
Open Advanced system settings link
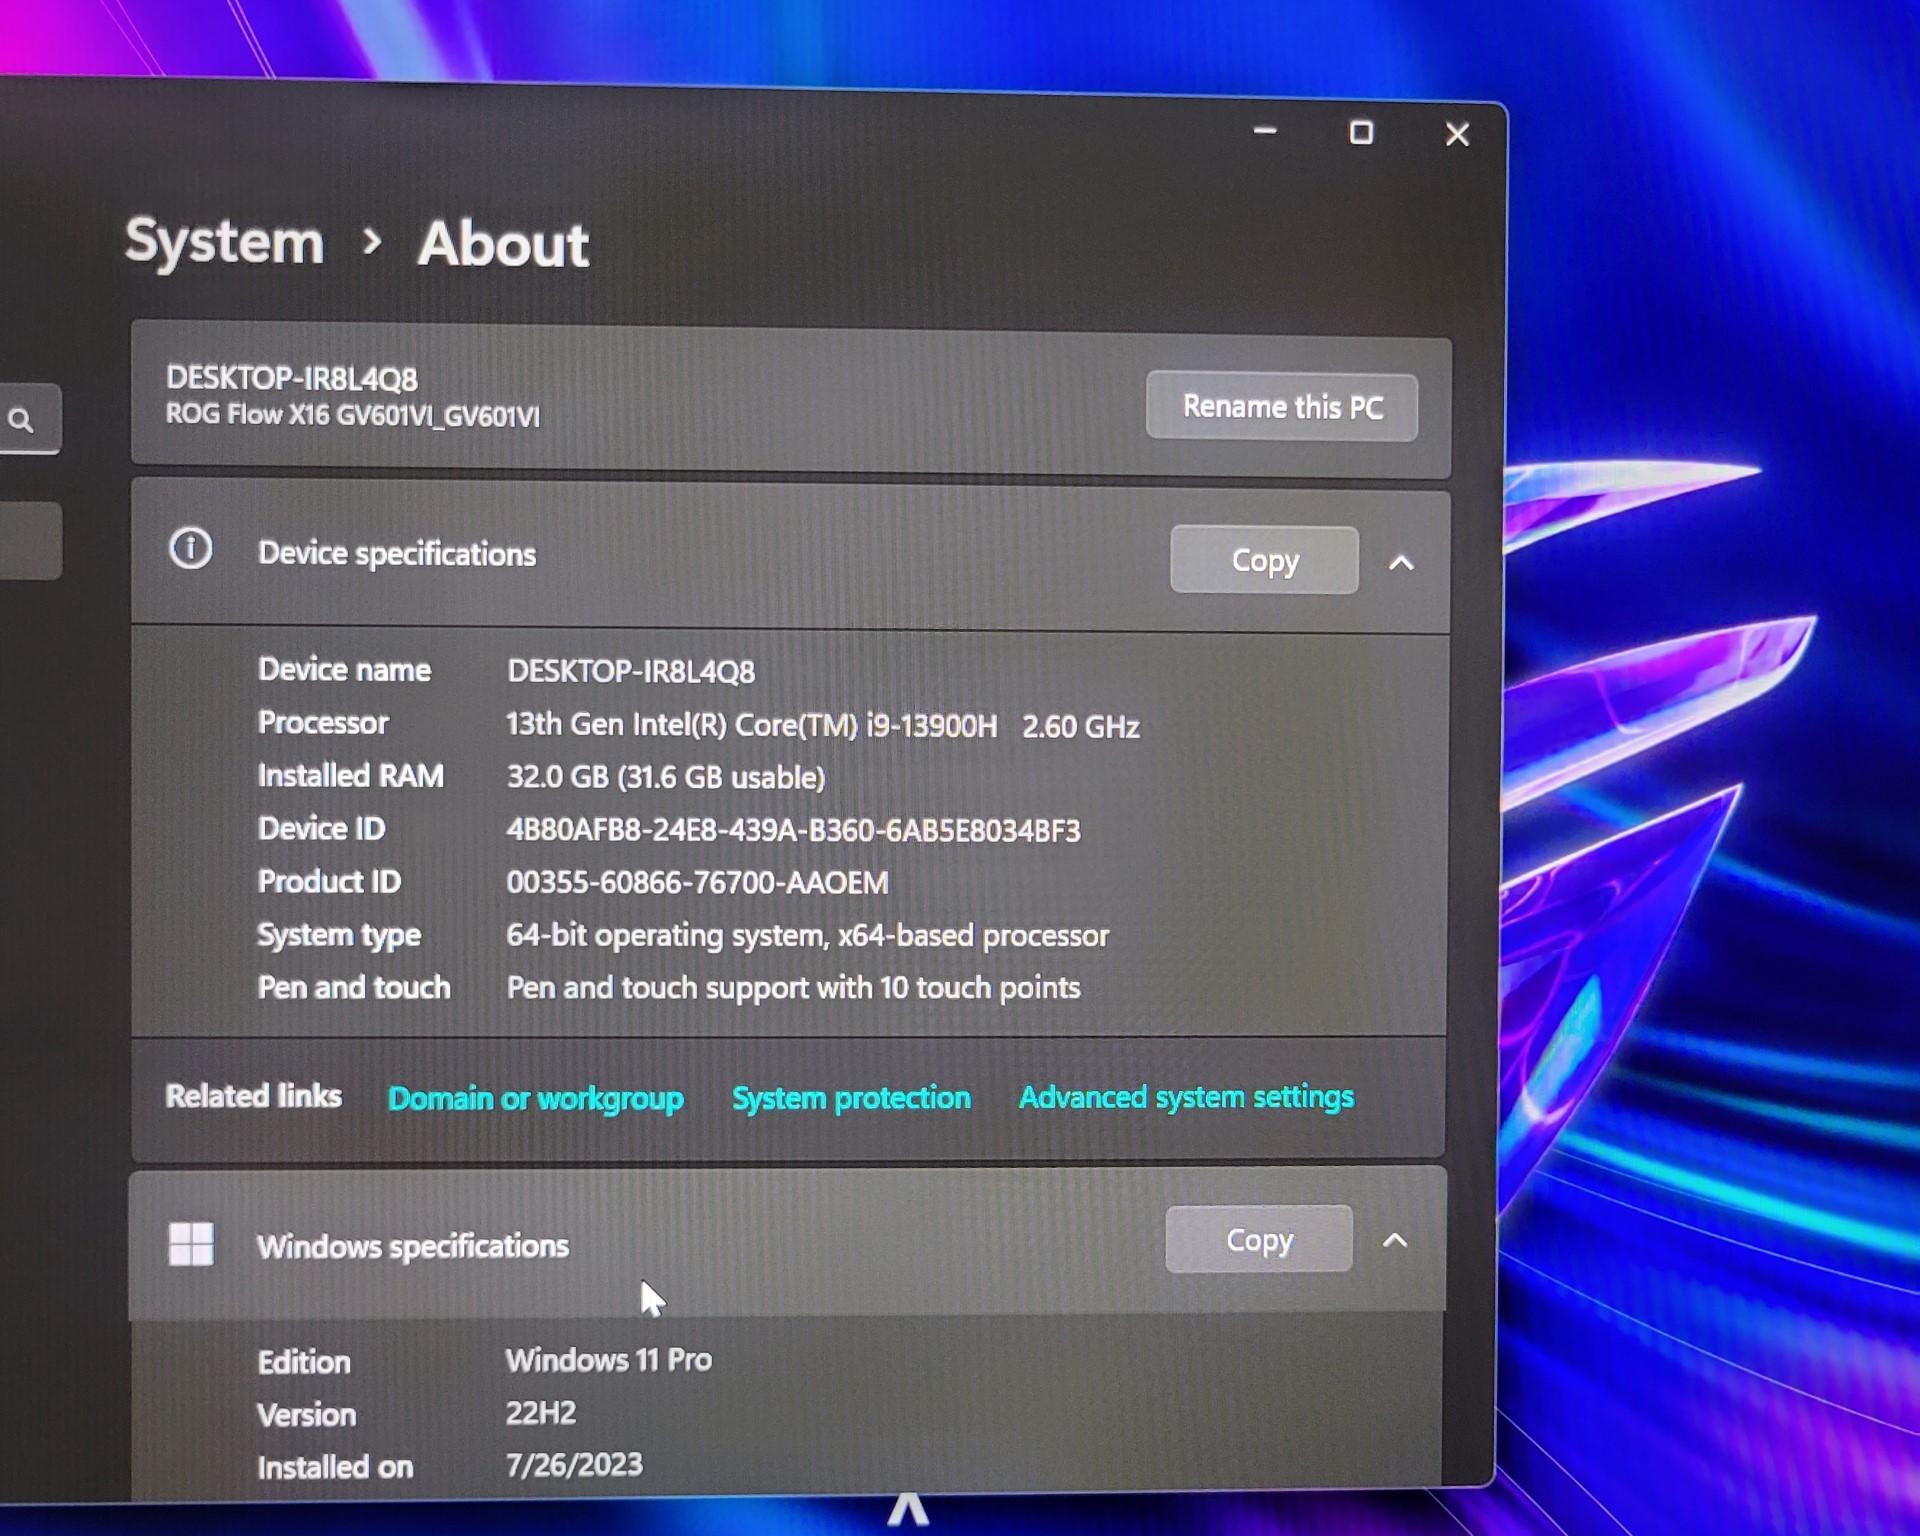[1186, 1097]
